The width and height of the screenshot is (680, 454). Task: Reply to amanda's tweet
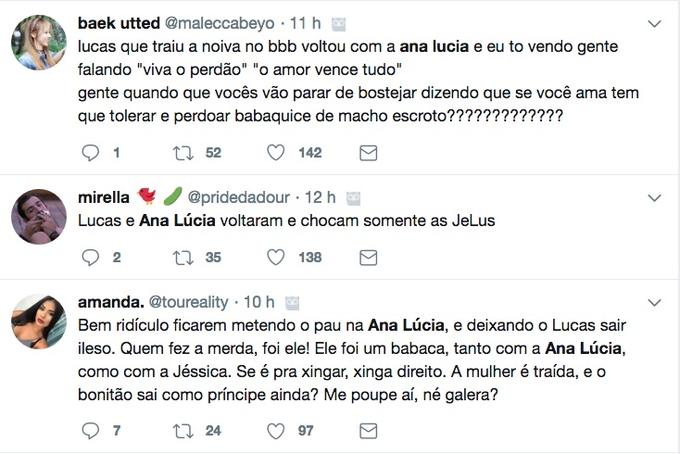(x=91, y=431)
